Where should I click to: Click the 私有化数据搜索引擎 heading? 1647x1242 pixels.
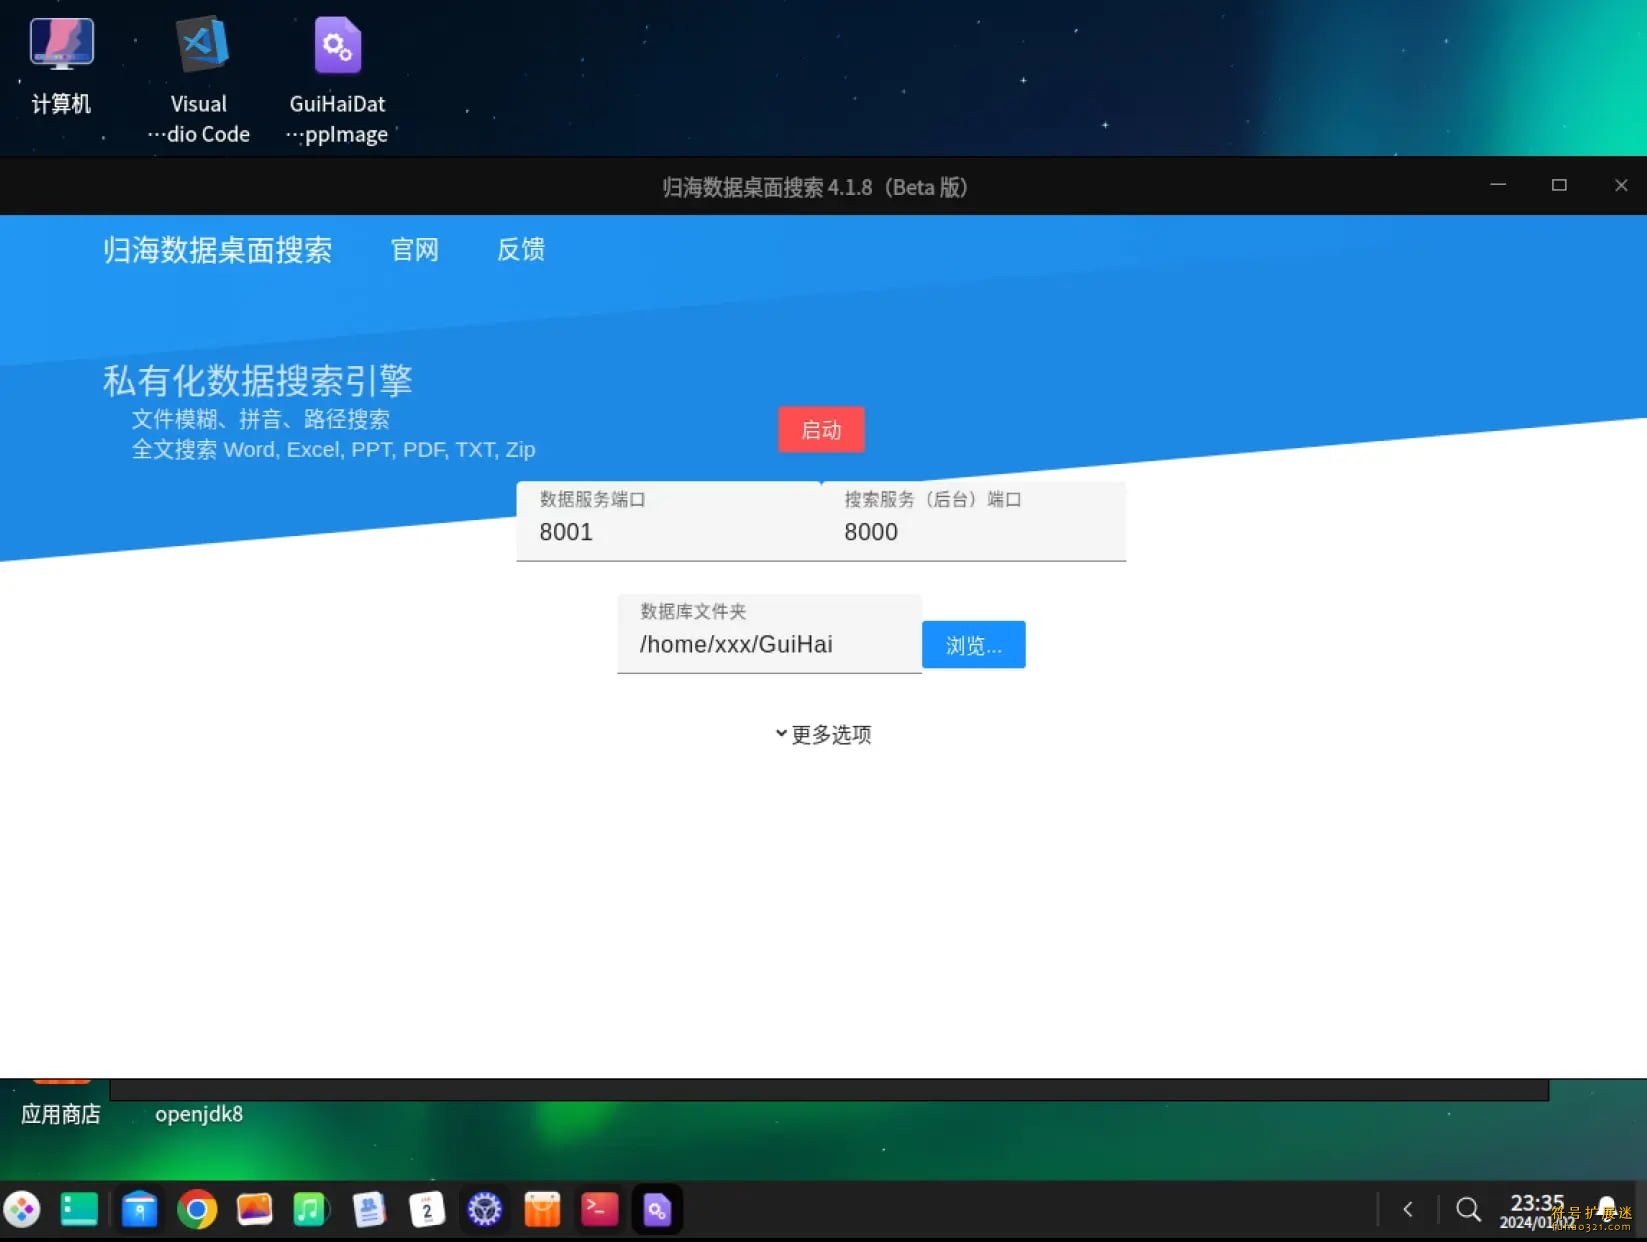point(258,381)
